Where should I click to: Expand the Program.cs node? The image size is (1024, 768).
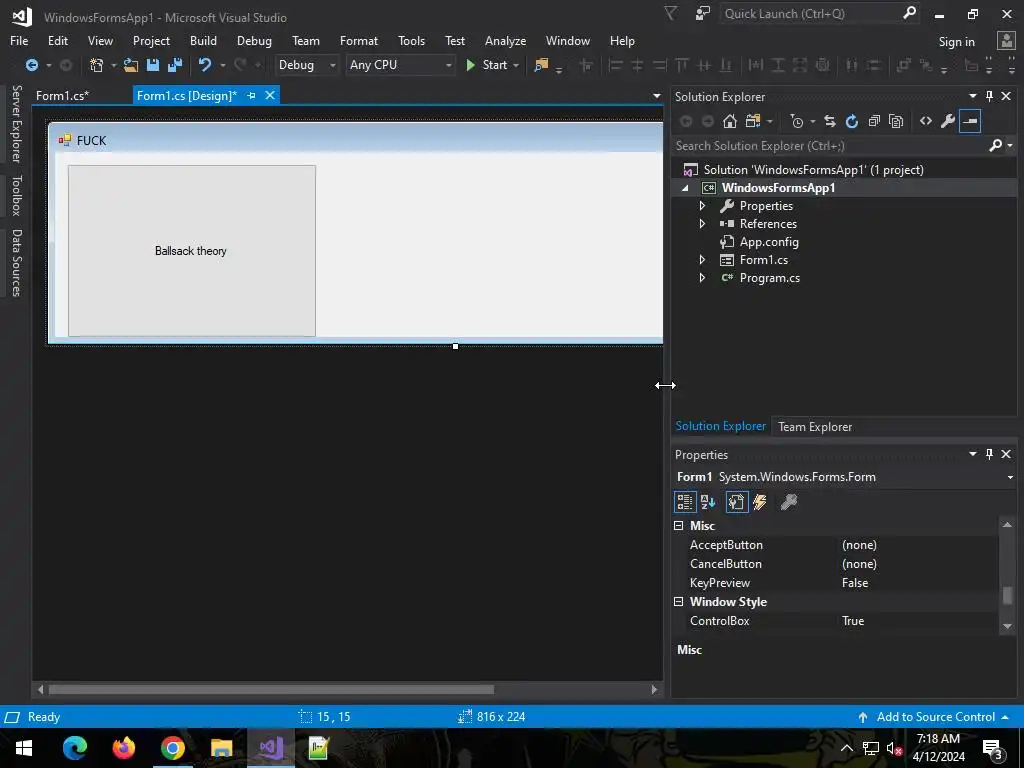coord(702,278)
